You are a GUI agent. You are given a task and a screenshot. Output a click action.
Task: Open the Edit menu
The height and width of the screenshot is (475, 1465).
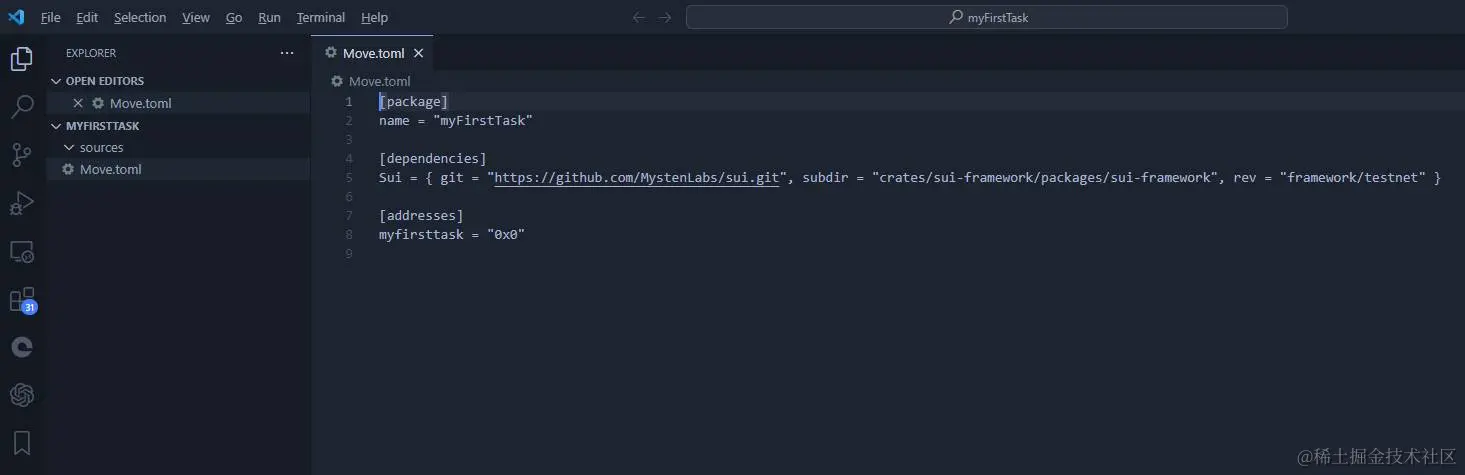coord(87,17)
